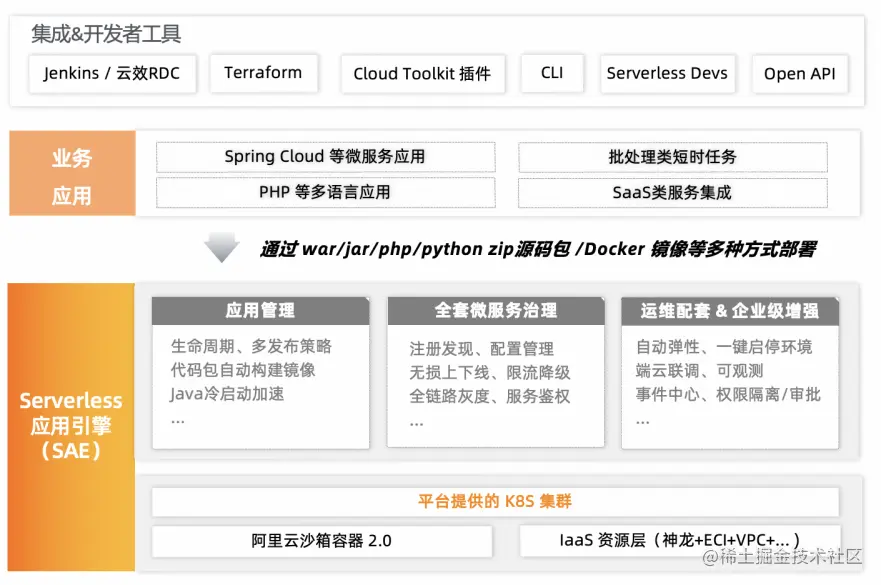Screen dimensions: 881x585
Task: Click Java冷启动加速 text line
Action: tap(227, 394)
